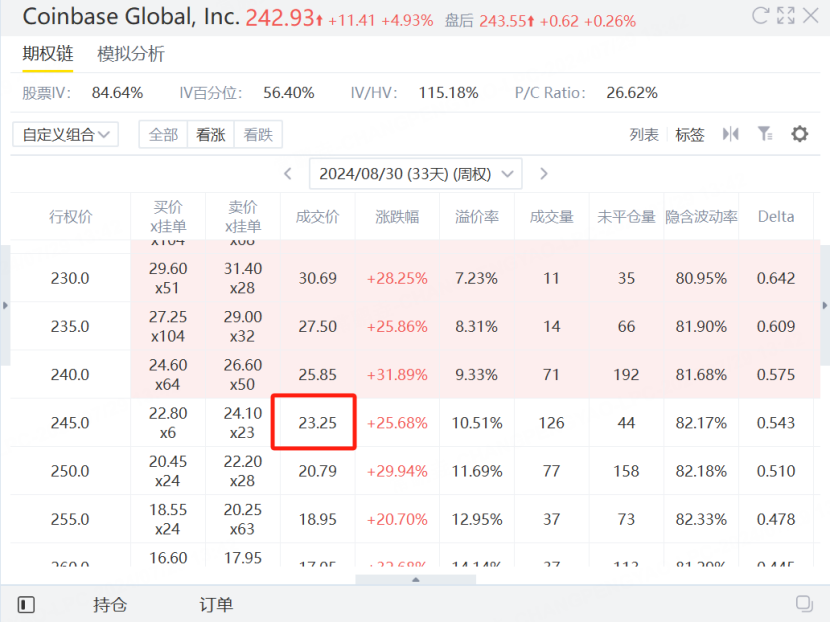
Task: Click implied volatility 82.18% cell
Action: click(x=701, y=471)
